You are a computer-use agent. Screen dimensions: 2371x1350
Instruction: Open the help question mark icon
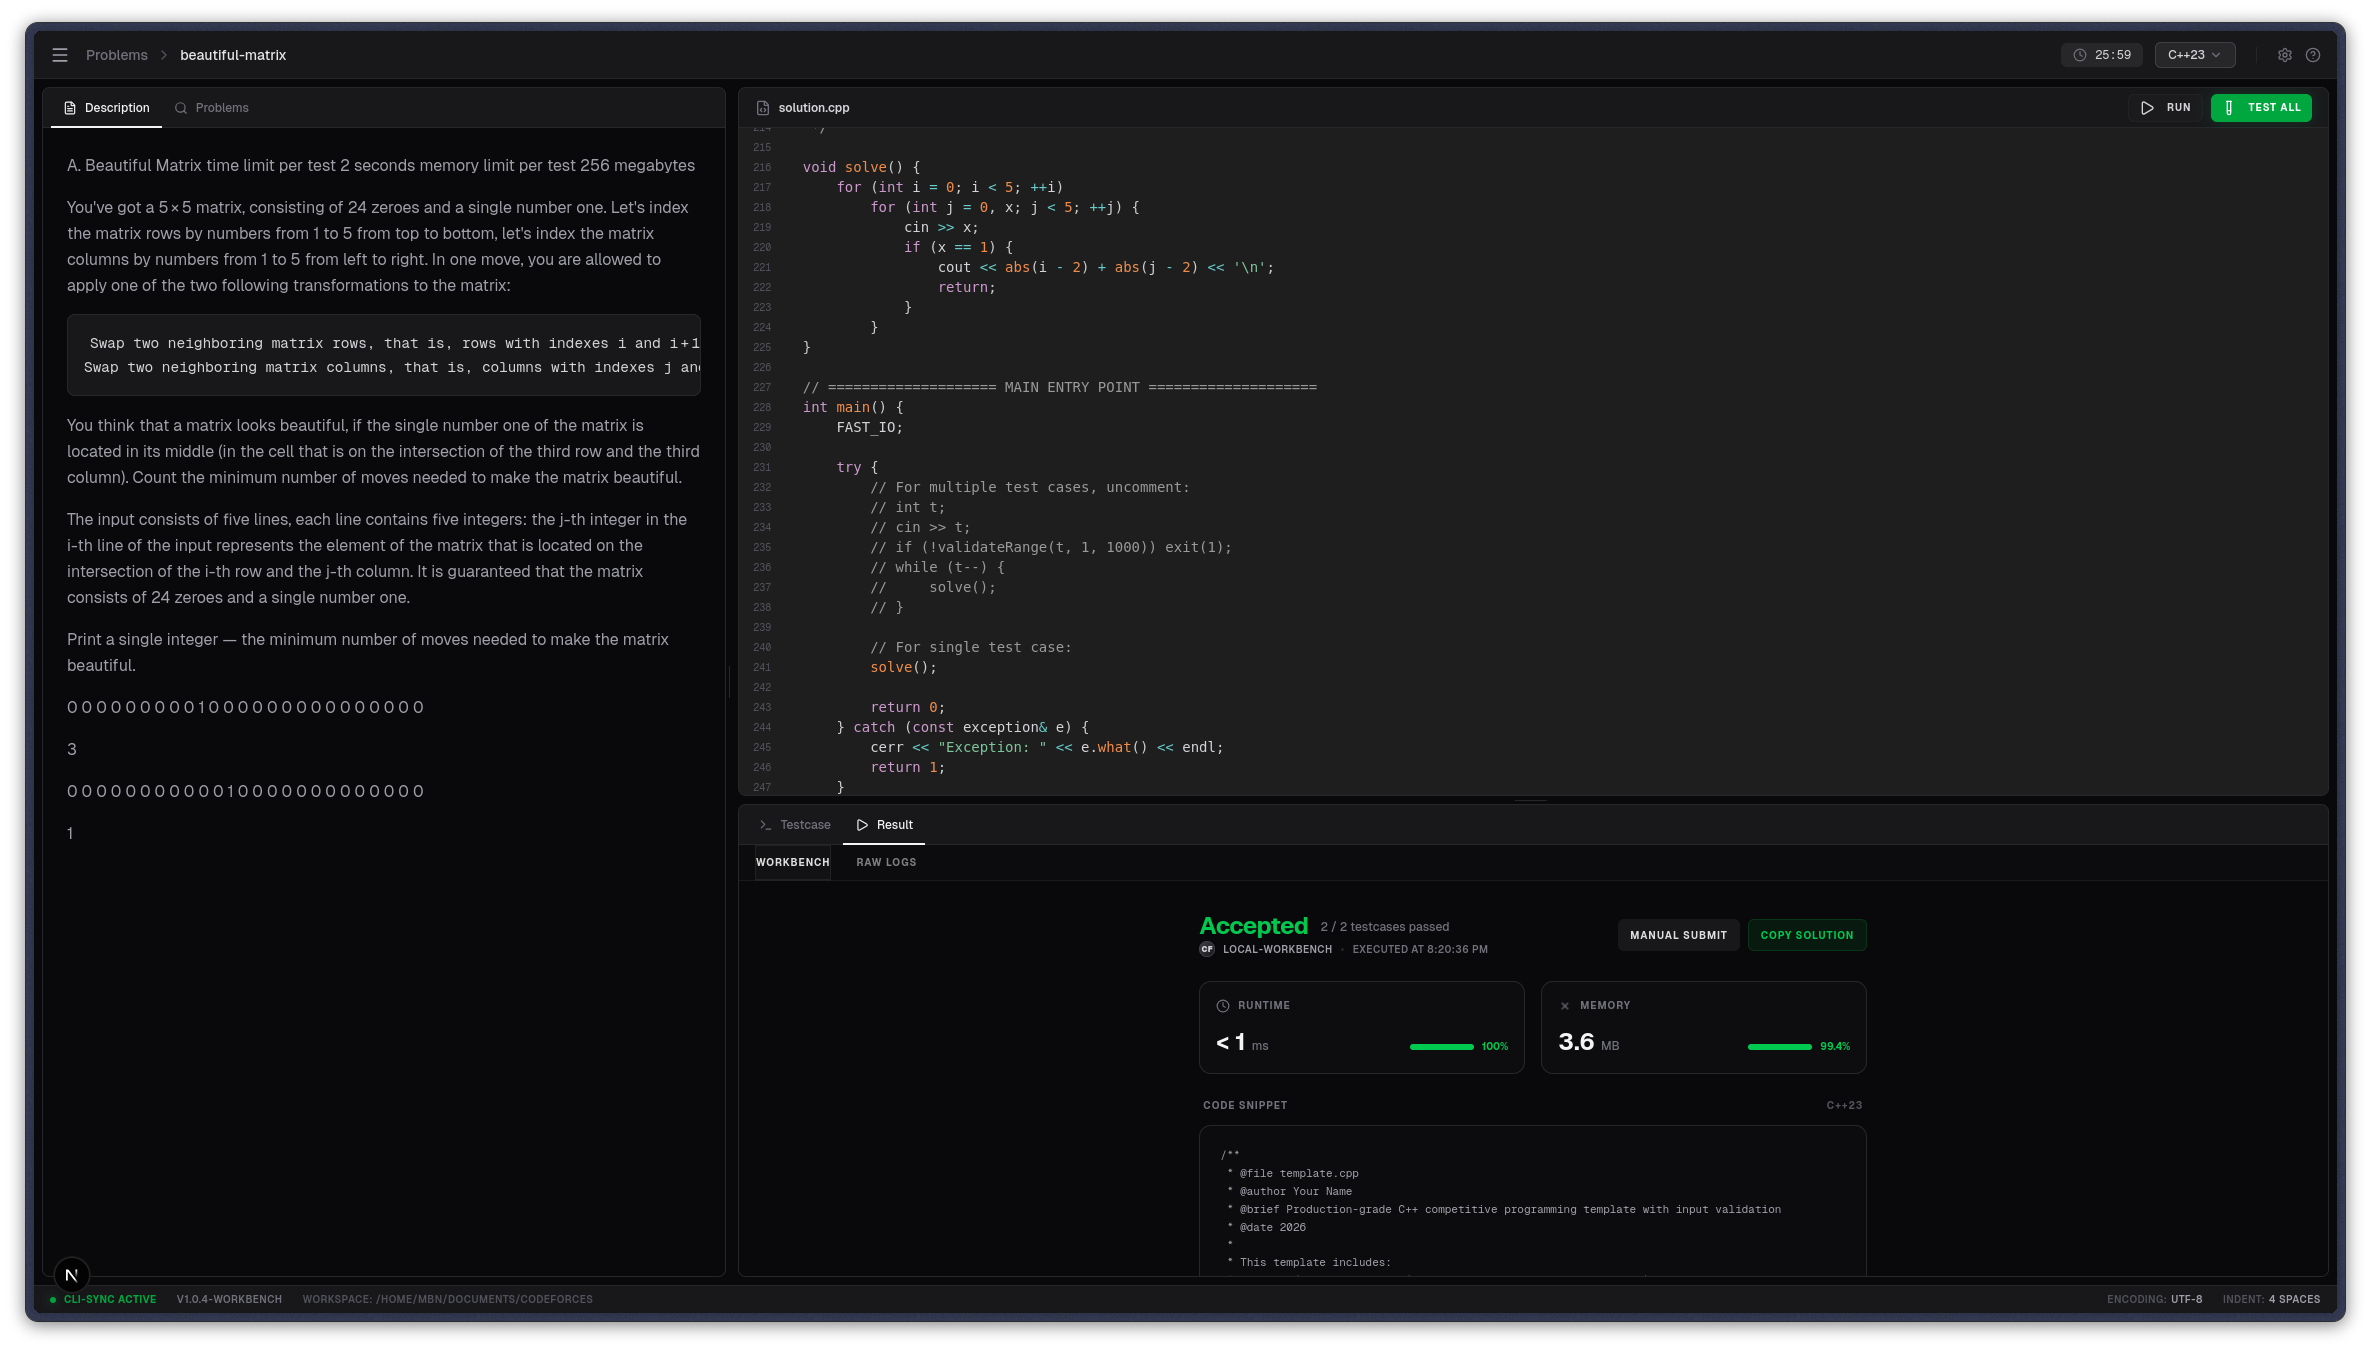tap(2313, 55)
